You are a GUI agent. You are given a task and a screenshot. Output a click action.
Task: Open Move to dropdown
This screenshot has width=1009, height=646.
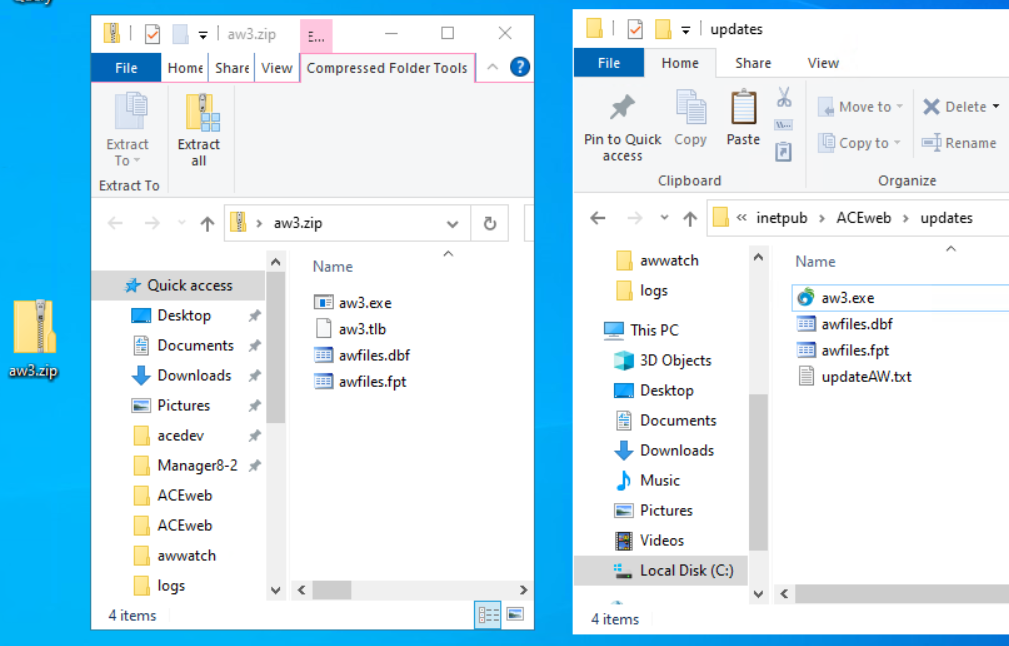pos(860,107)
